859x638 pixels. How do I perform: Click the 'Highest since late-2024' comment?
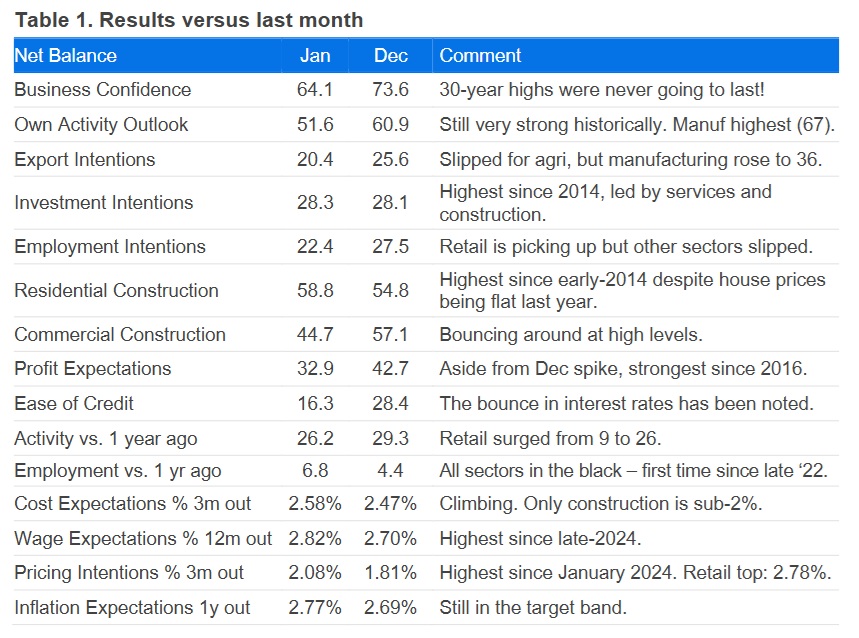pyautogui.click(x=540, y=539)
